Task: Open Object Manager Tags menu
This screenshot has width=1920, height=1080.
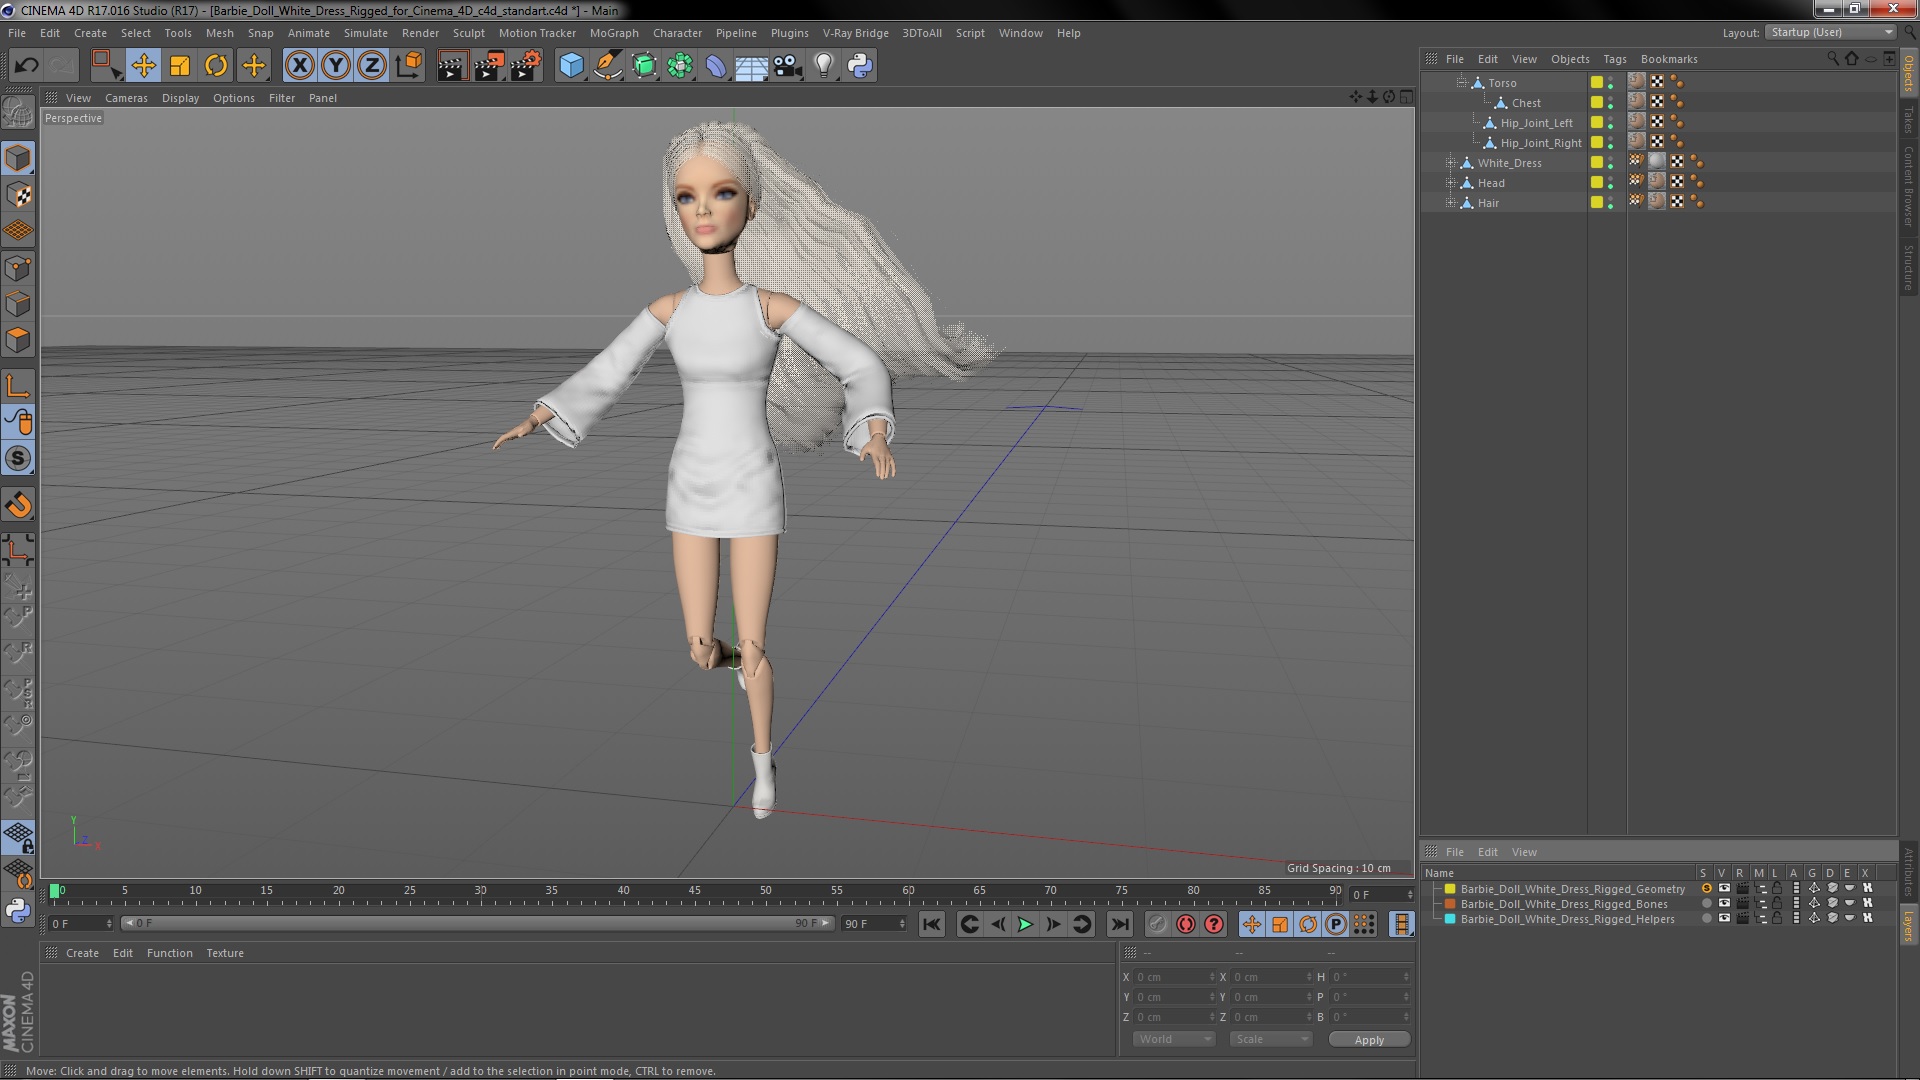Action: pos(1614,59)
